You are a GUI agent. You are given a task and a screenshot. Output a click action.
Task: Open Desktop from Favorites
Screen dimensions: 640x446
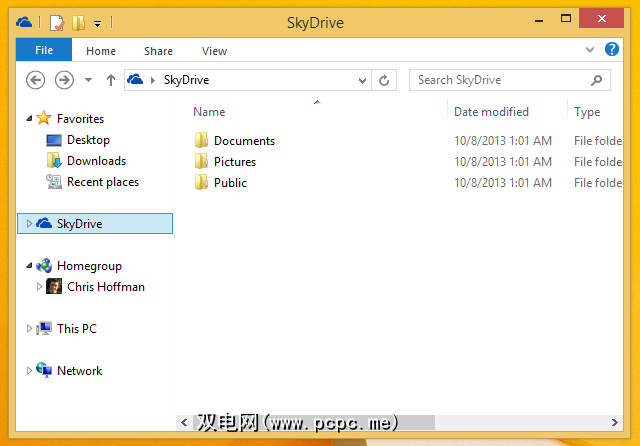click(x=88, y=140)
